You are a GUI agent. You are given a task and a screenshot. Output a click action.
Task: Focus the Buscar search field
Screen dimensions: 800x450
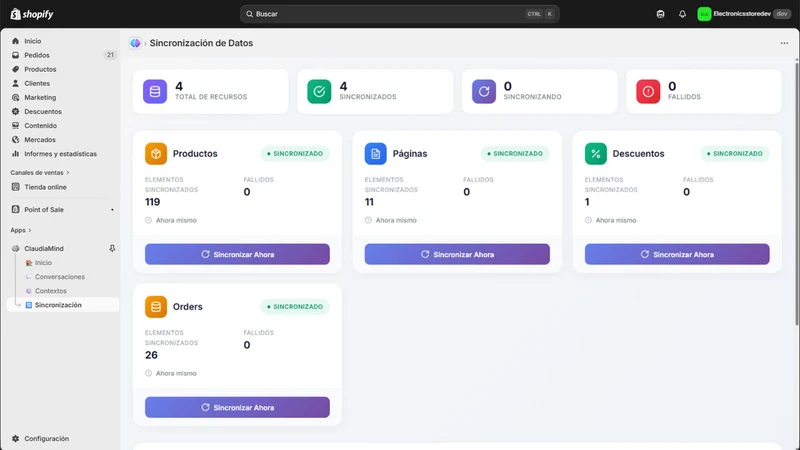(x=399, y=14)
